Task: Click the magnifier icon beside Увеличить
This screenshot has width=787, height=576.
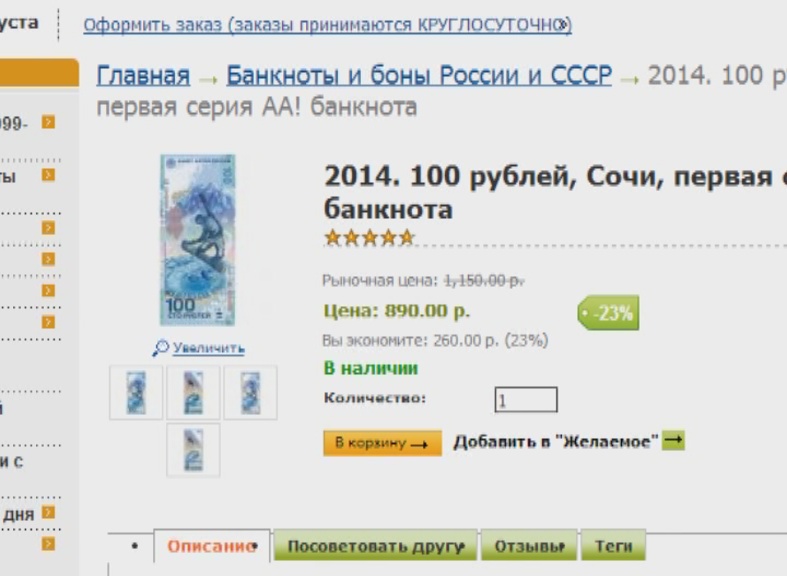Action: (161, 347)
